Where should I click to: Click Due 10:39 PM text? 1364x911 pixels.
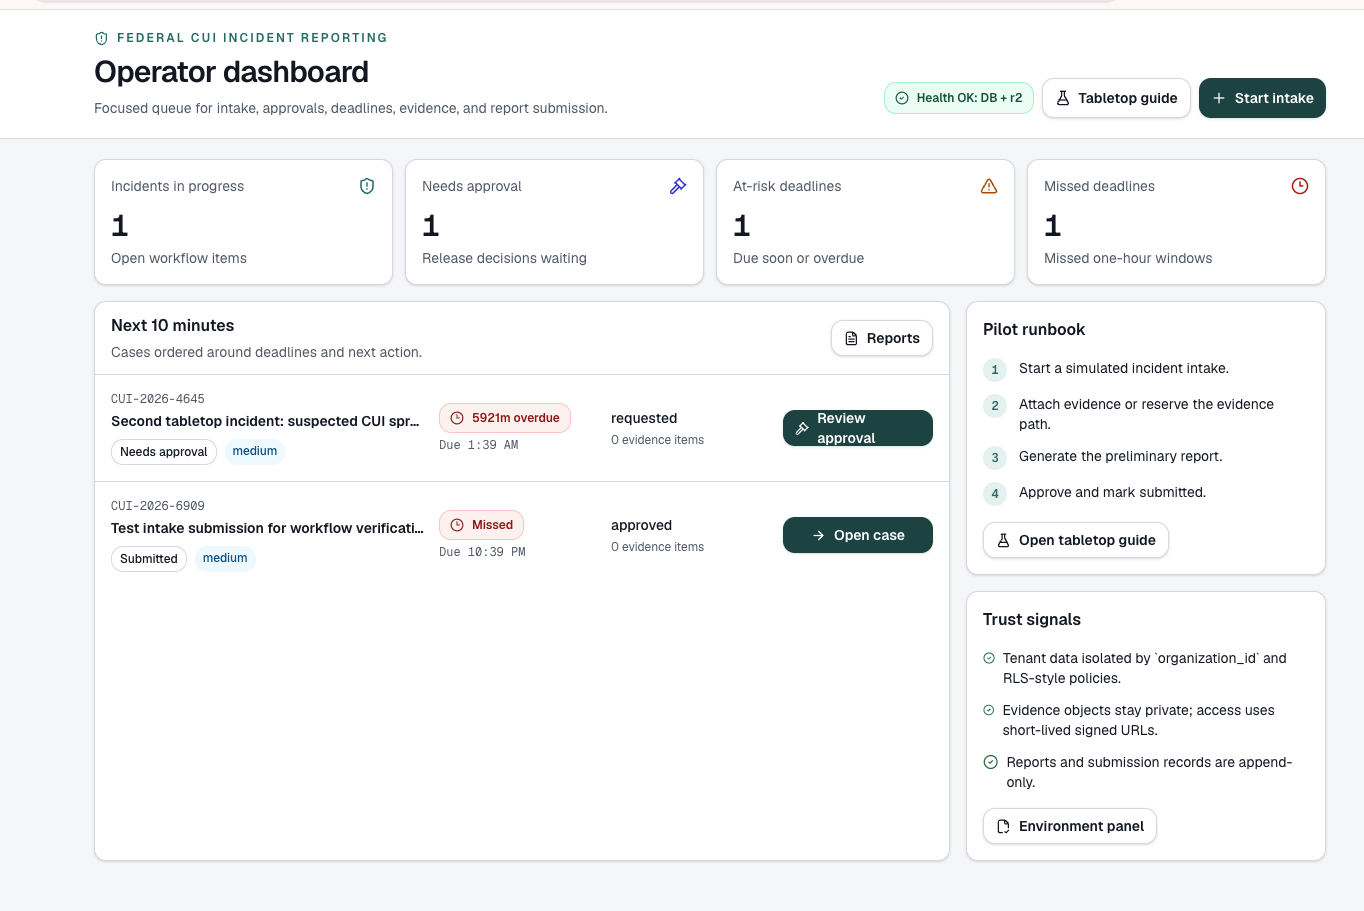482,552
